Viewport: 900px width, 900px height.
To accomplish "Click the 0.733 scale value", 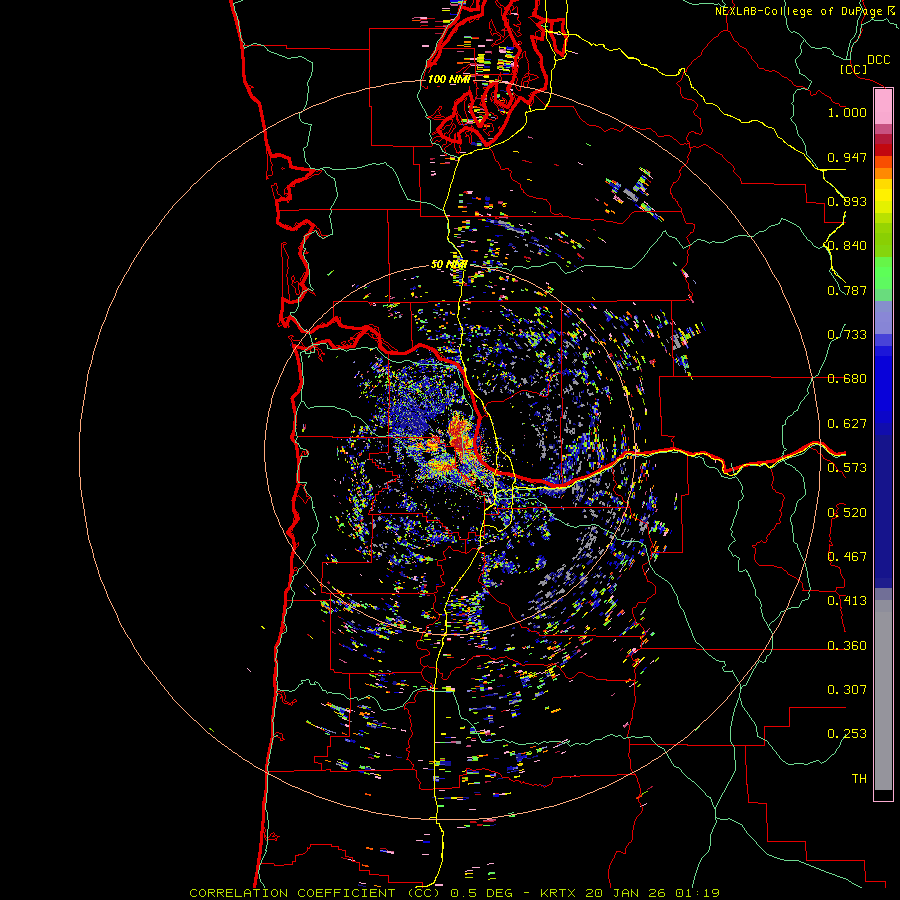I will tap(847, 335).
